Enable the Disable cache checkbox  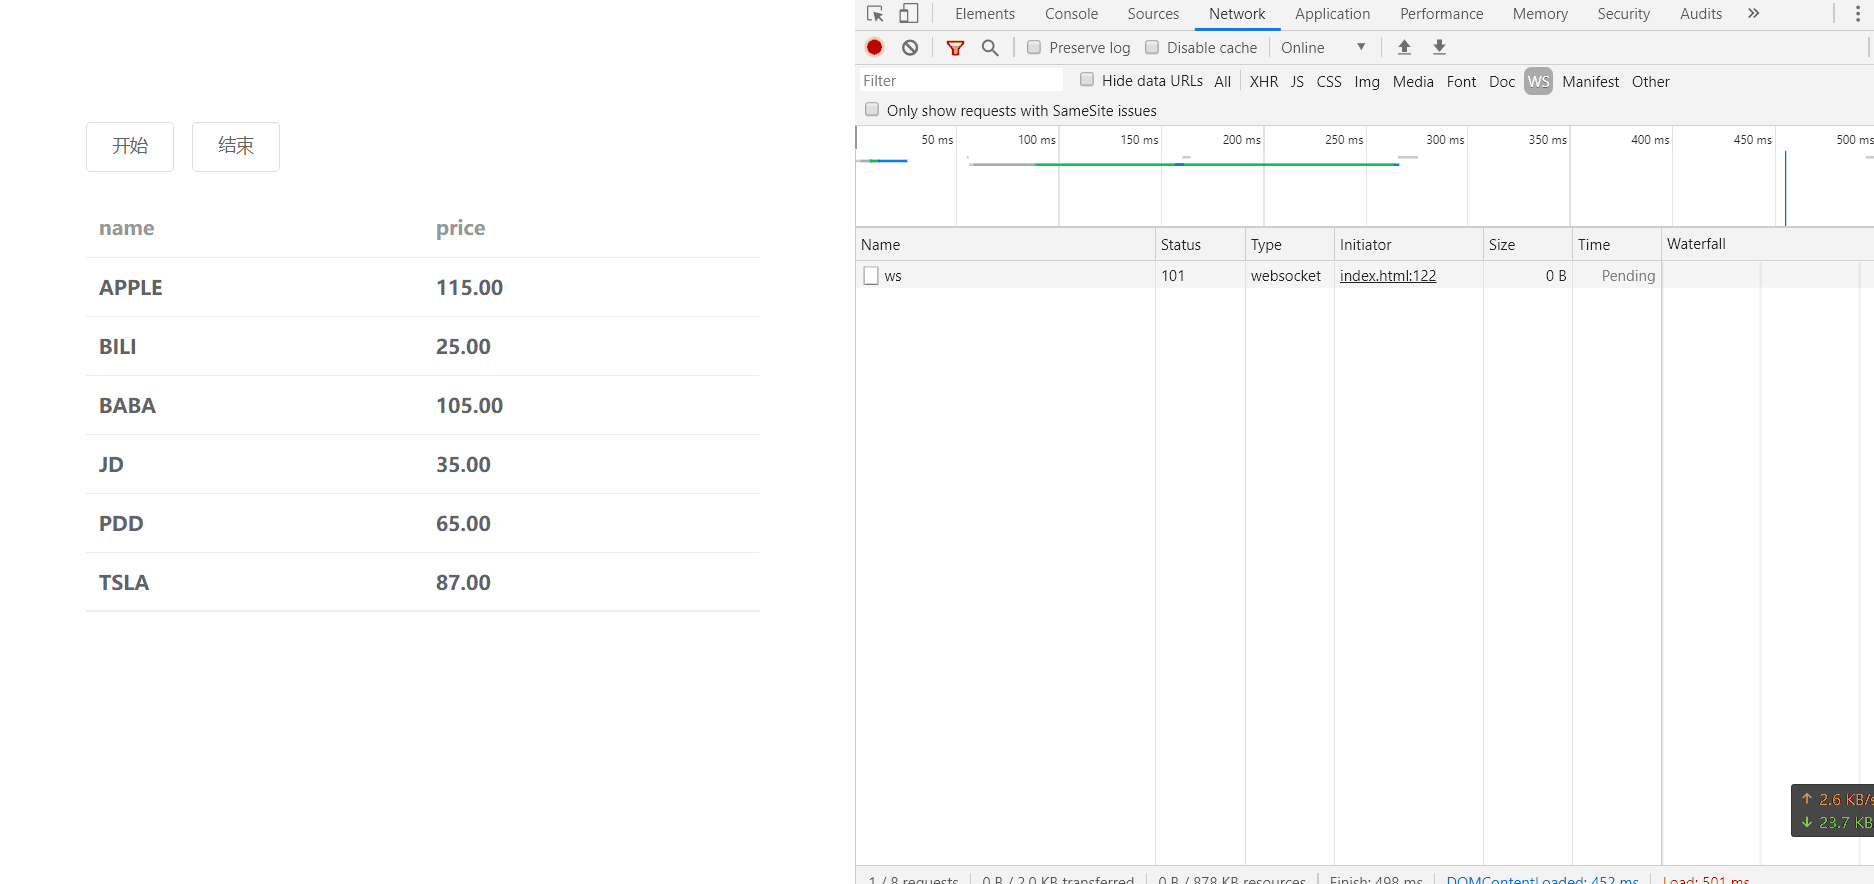point(1152,47)
